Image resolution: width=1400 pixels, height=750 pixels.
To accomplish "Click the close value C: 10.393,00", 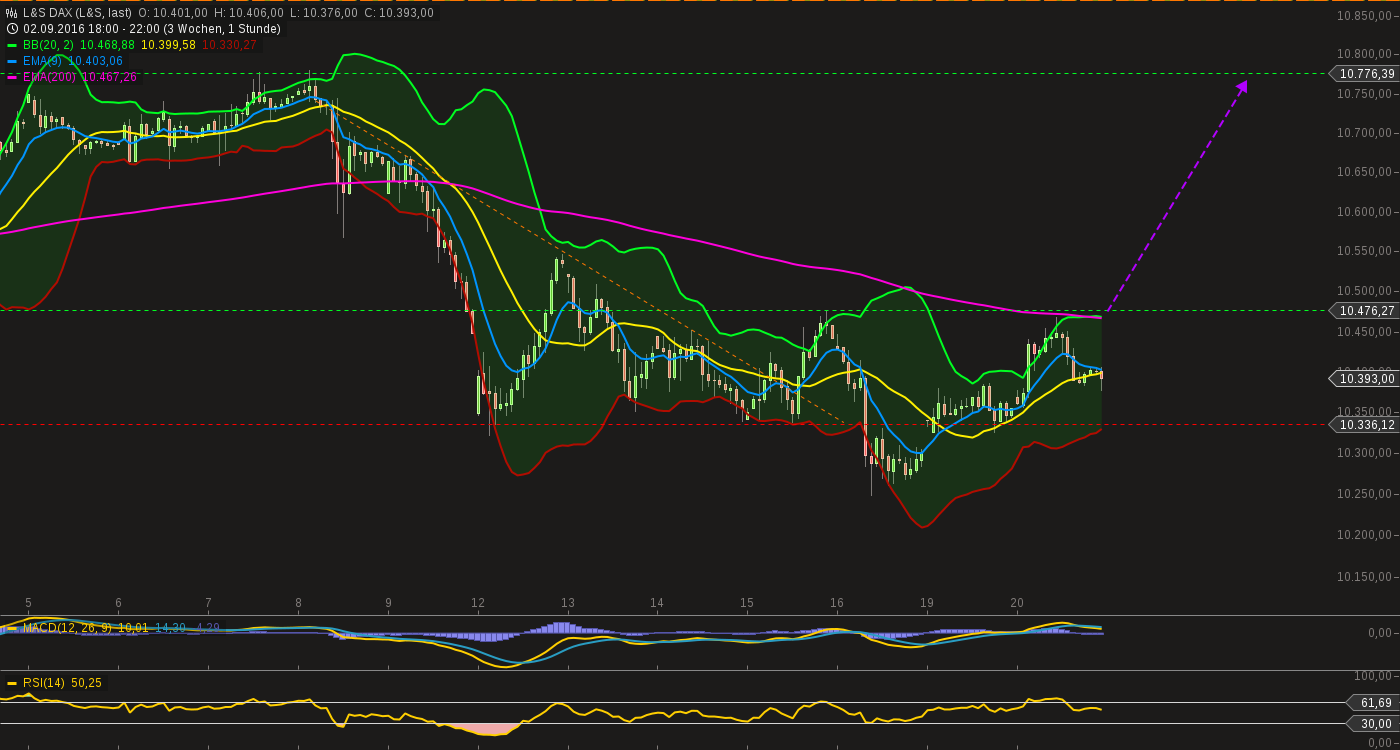I will pos(399,13).
